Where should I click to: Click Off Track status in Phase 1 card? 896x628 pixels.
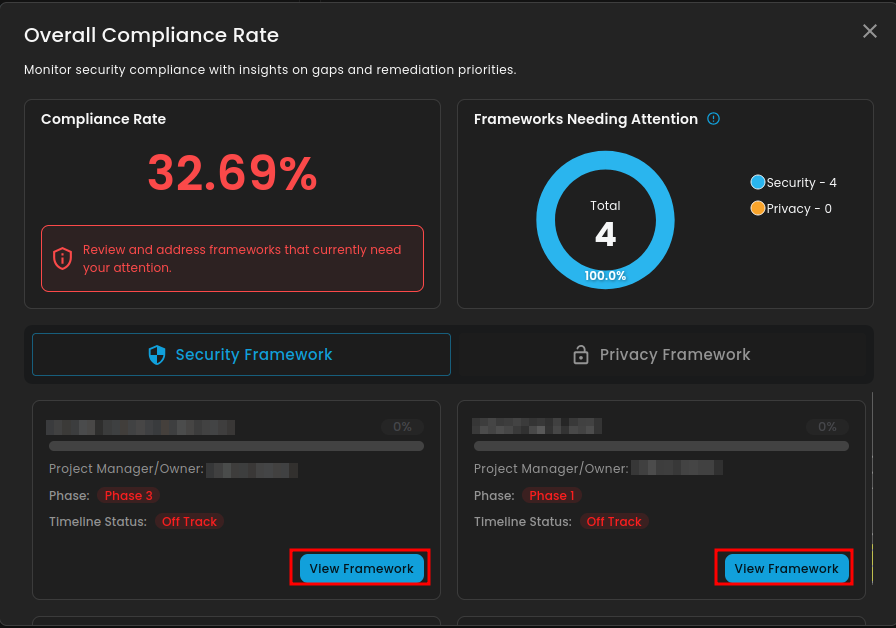[614, 522]
